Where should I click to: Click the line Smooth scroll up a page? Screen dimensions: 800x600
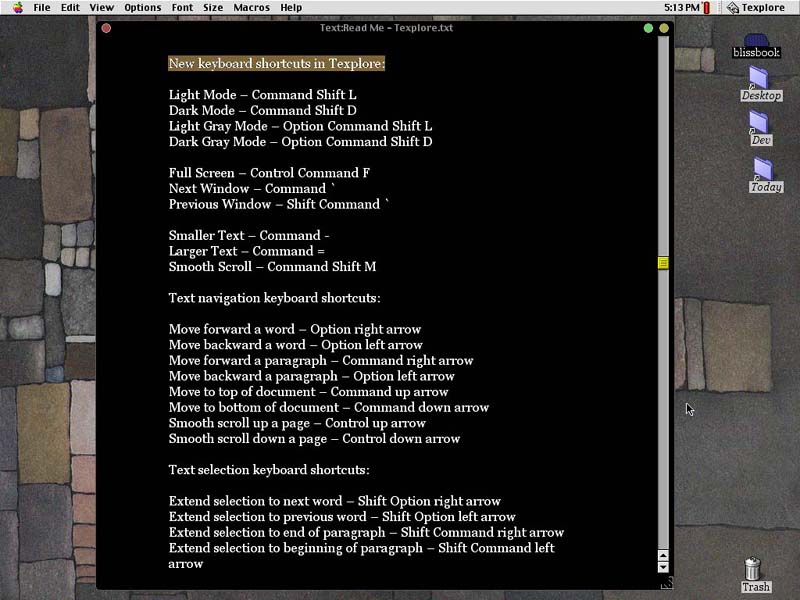297,423
